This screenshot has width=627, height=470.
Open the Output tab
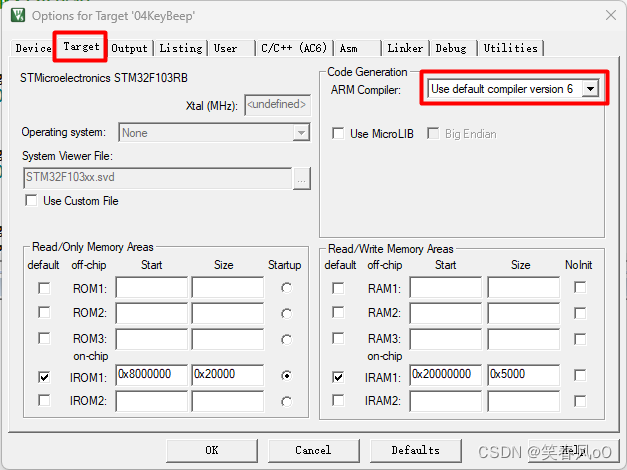point(129,48)
